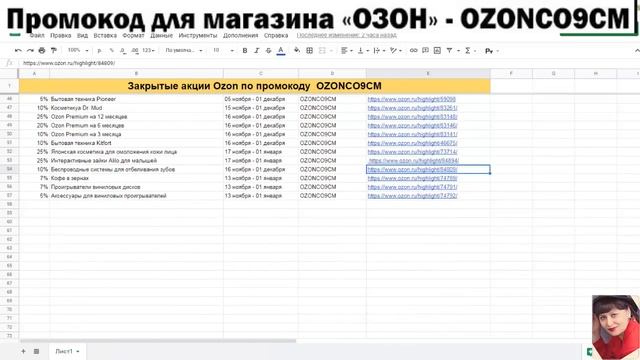Open the link in the Kitfort row

coord(412,143)
